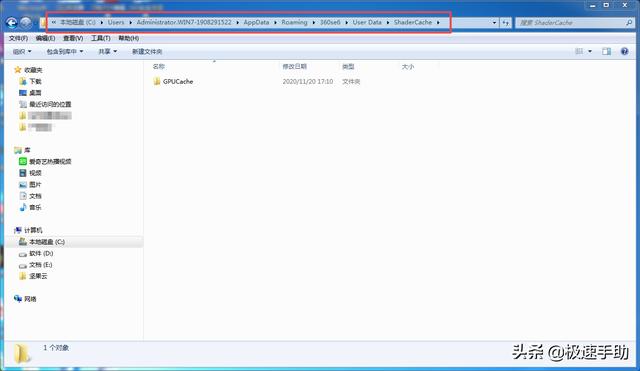The height and width of the screenshot is (371, 640).
Task: Open the 软件 (D:) drive
Action: coord(36,253)
